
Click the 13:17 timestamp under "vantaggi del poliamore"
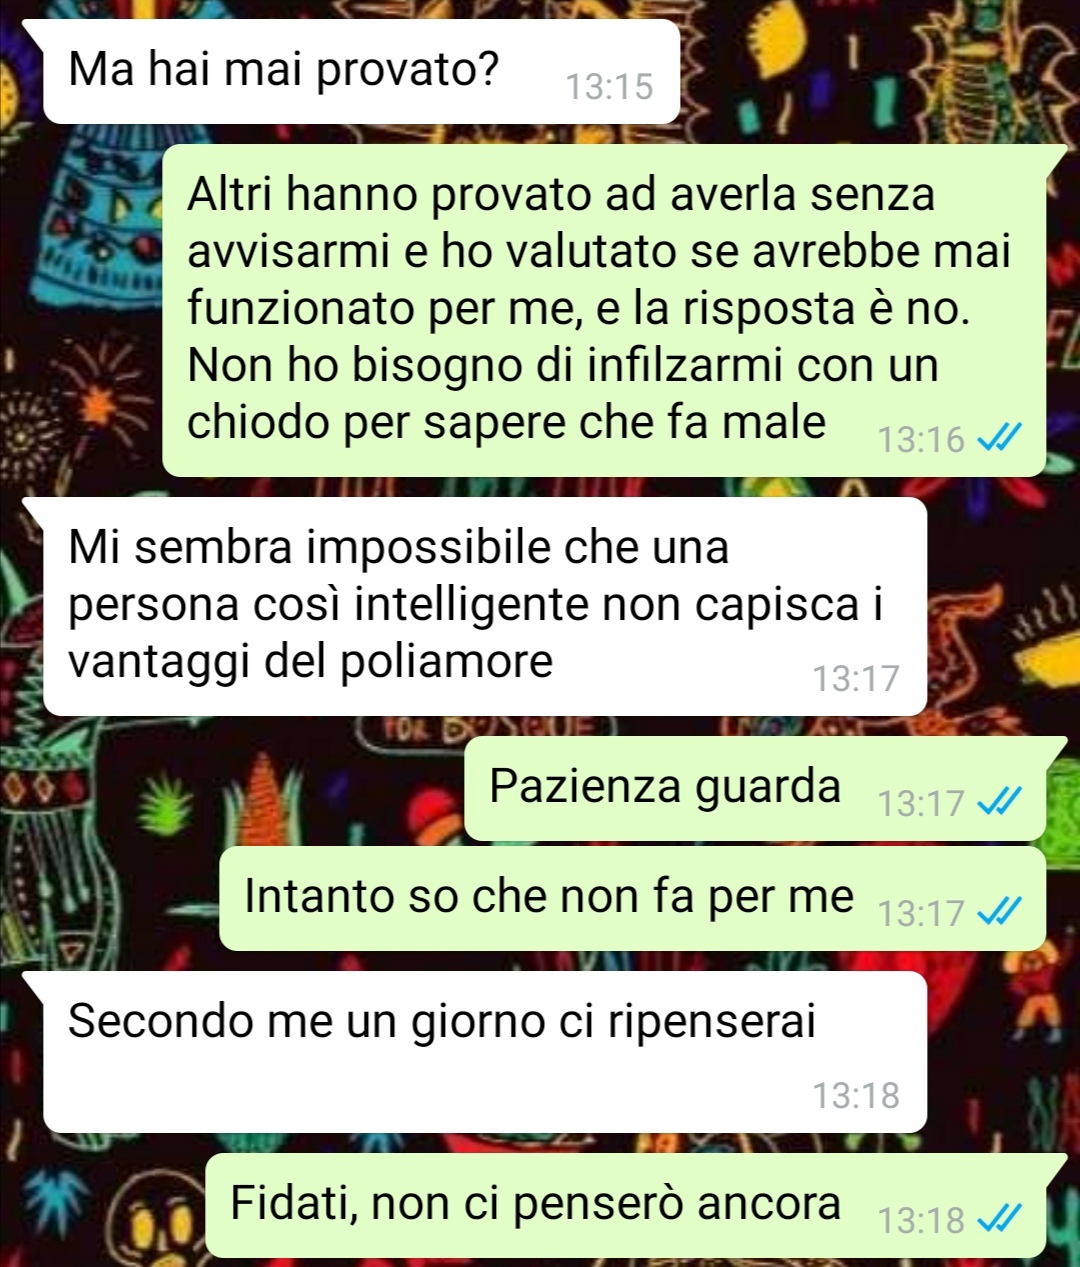point(856,679)
